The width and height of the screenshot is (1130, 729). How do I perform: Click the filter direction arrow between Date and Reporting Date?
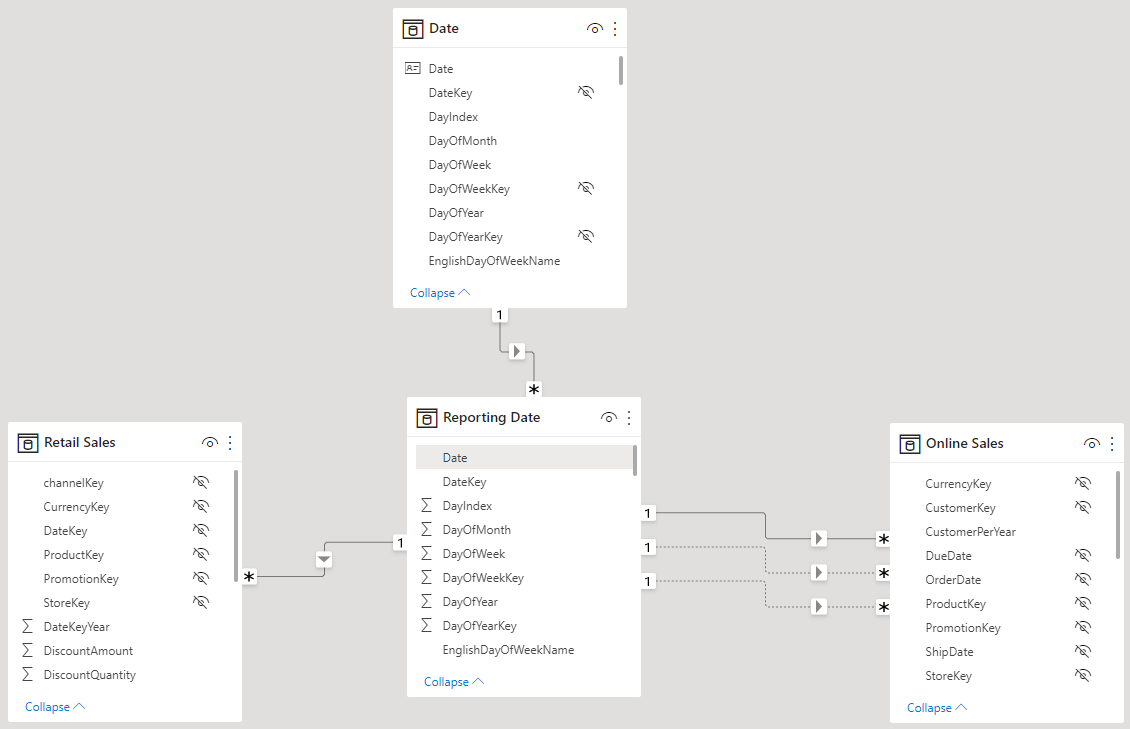(517, 352)
